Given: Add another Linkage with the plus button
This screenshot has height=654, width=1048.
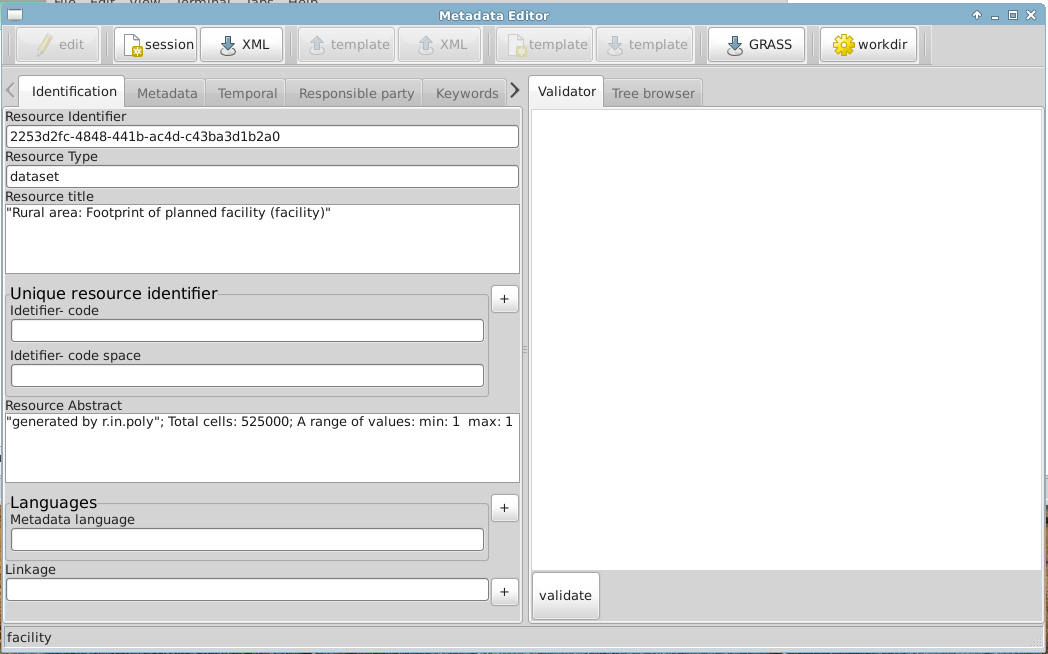Looking at the screenshot, I should tap(505, 592).
